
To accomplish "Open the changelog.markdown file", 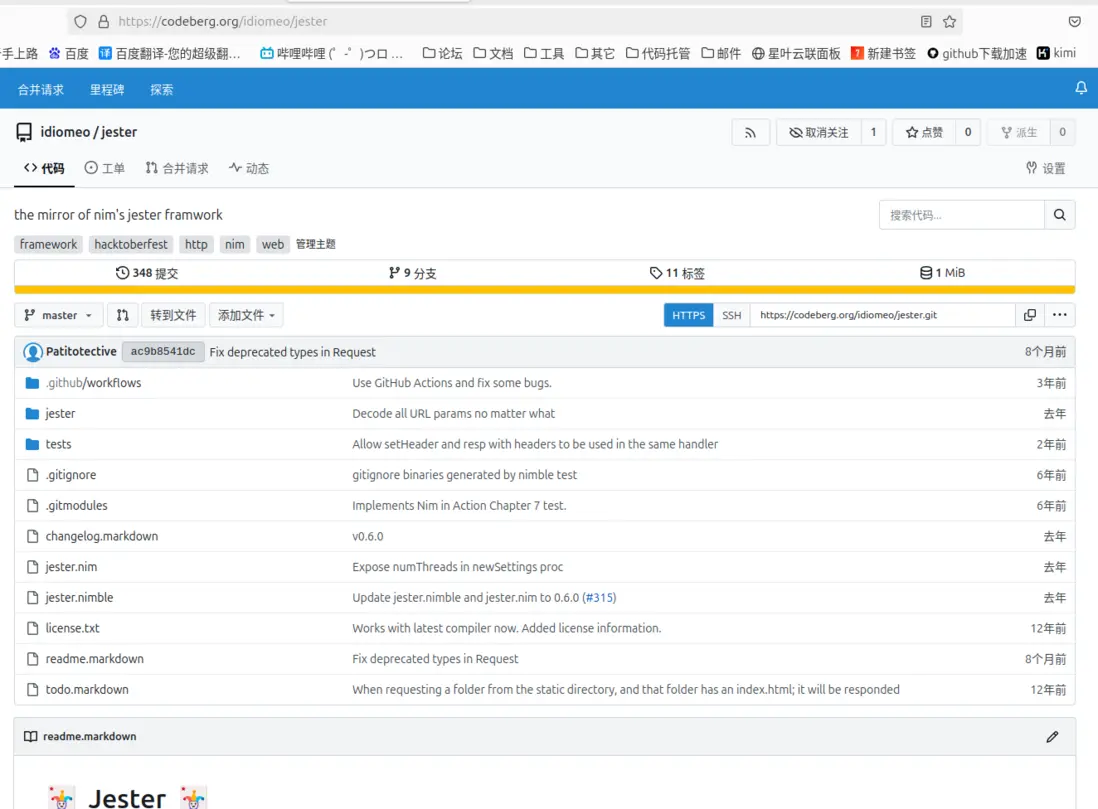I will pos(102,537).
